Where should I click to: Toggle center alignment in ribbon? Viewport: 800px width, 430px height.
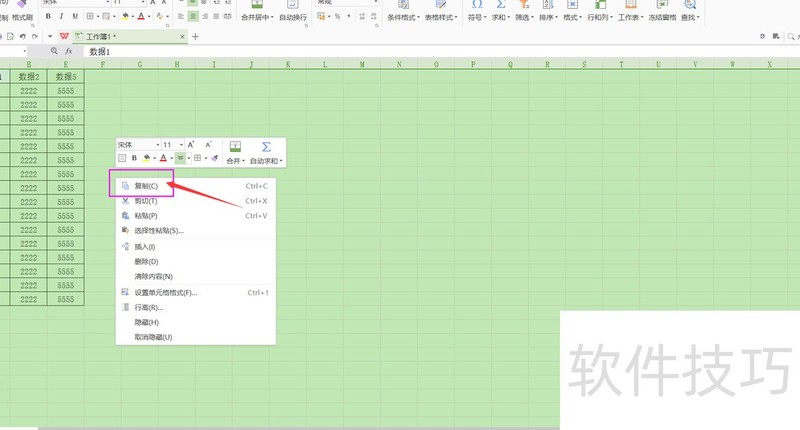[193, 16]
